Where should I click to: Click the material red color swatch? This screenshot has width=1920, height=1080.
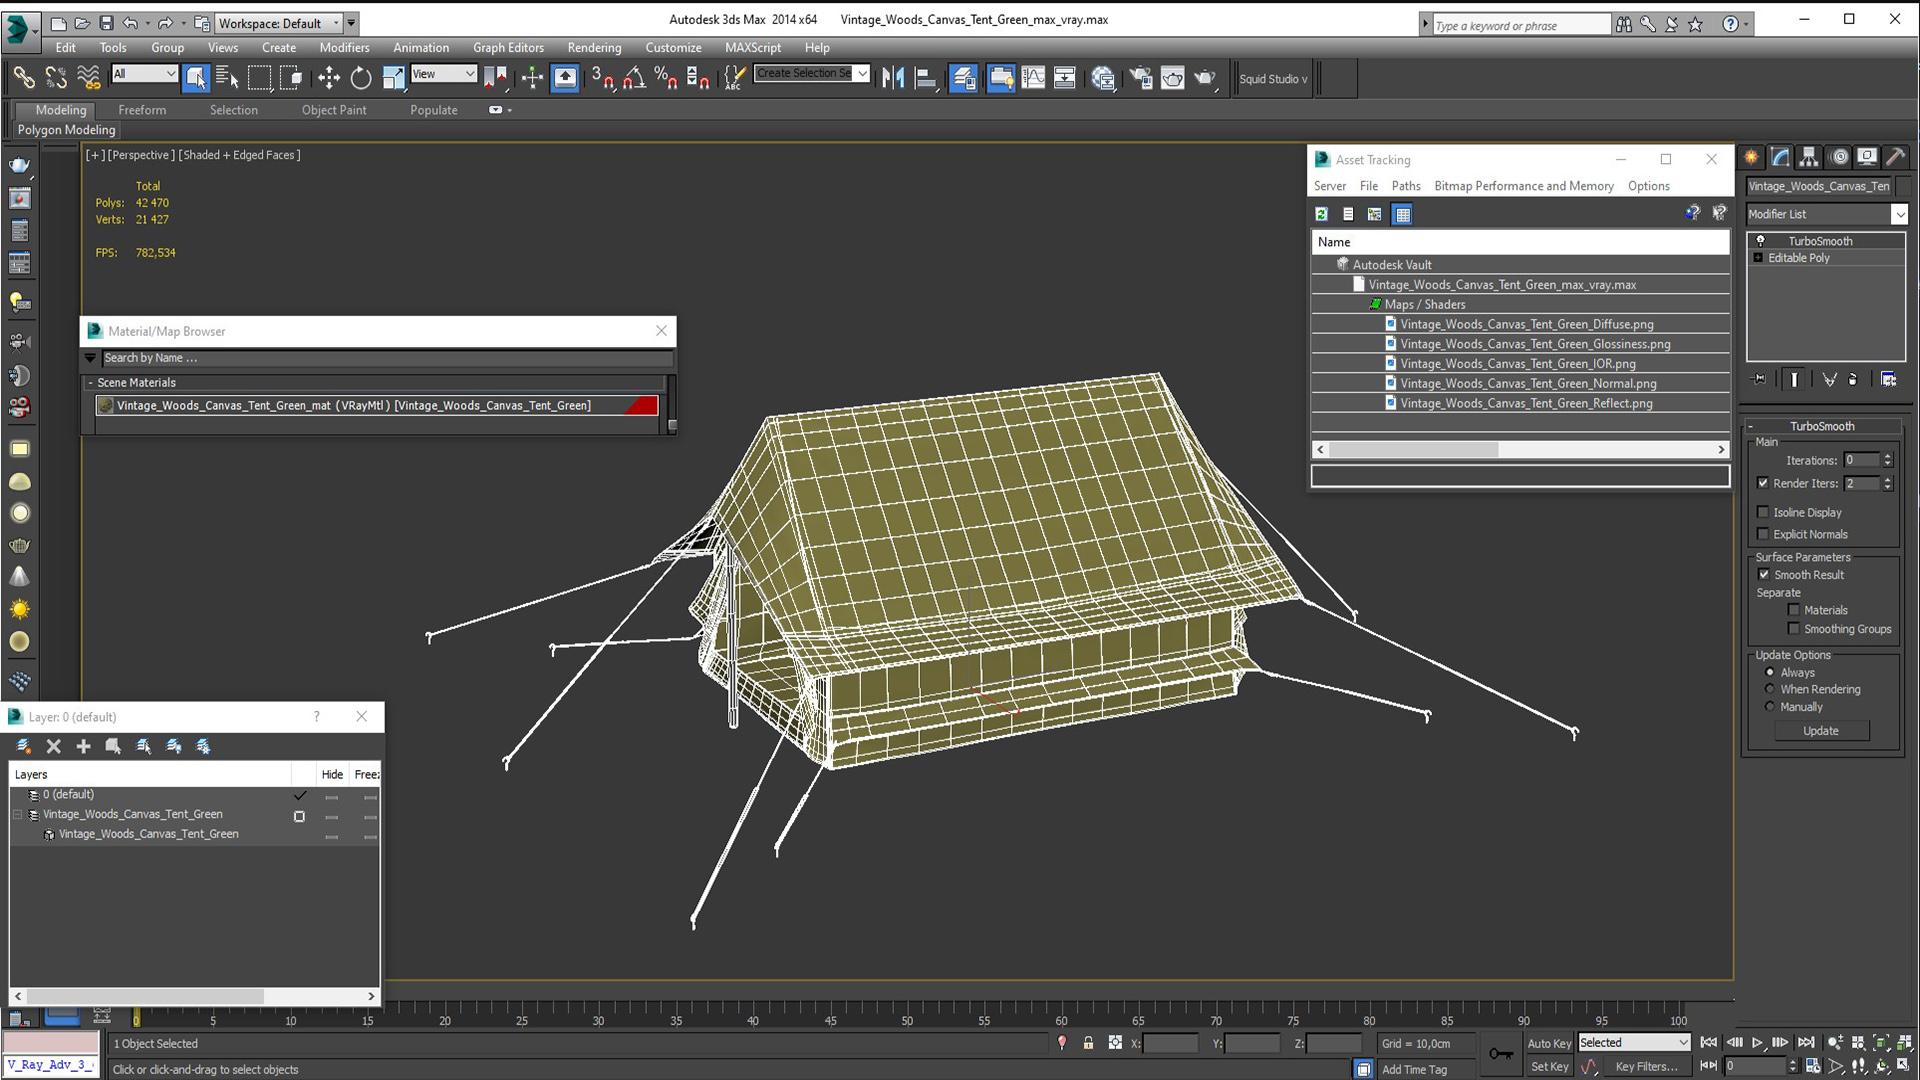tap(640, 405)
